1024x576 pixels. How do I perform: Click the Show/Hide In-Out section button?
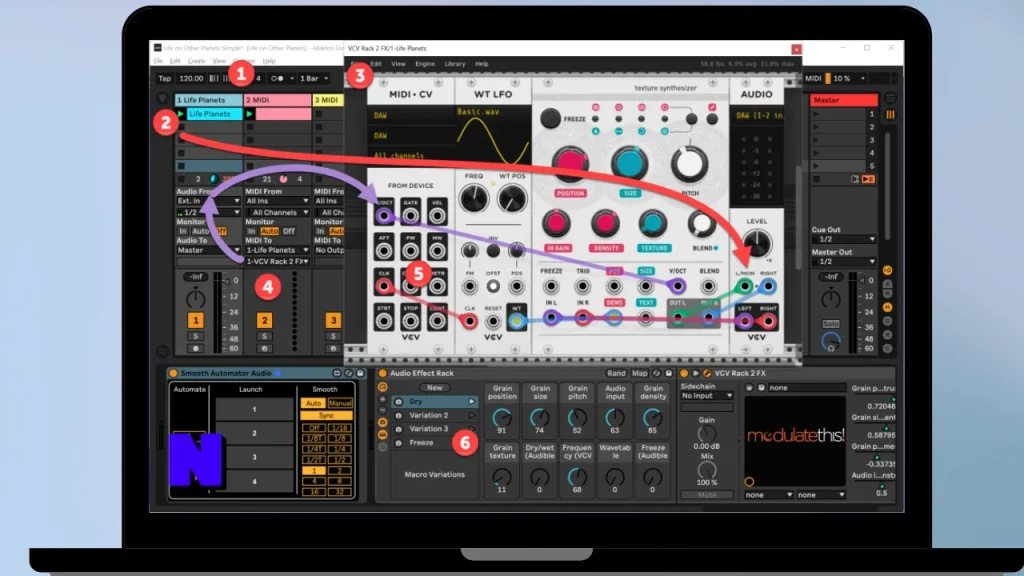(888, 270)
